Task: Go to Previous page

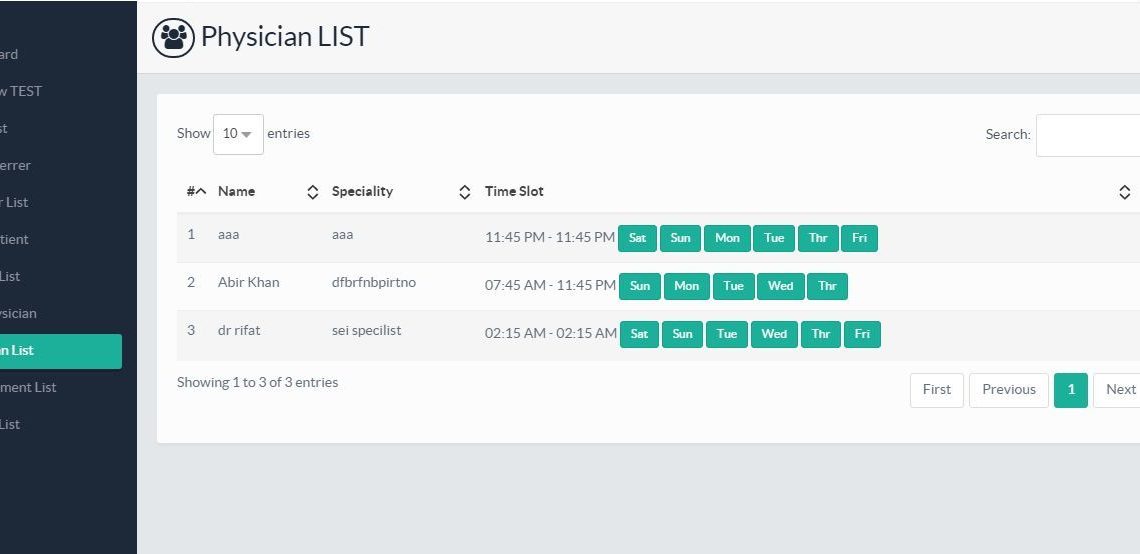Action: pos(1008,390)
